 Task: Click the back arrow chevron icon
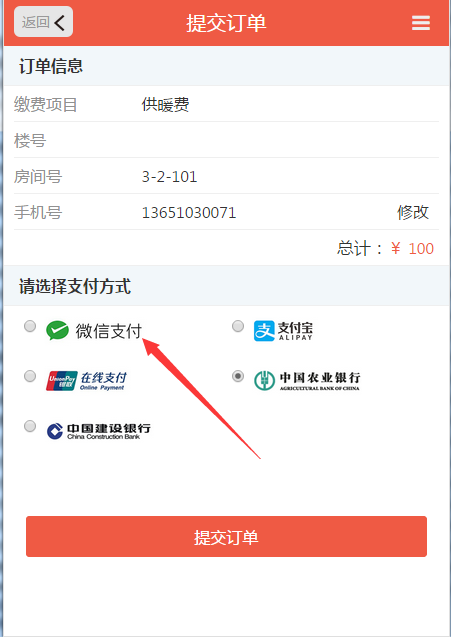coord(60,23)
